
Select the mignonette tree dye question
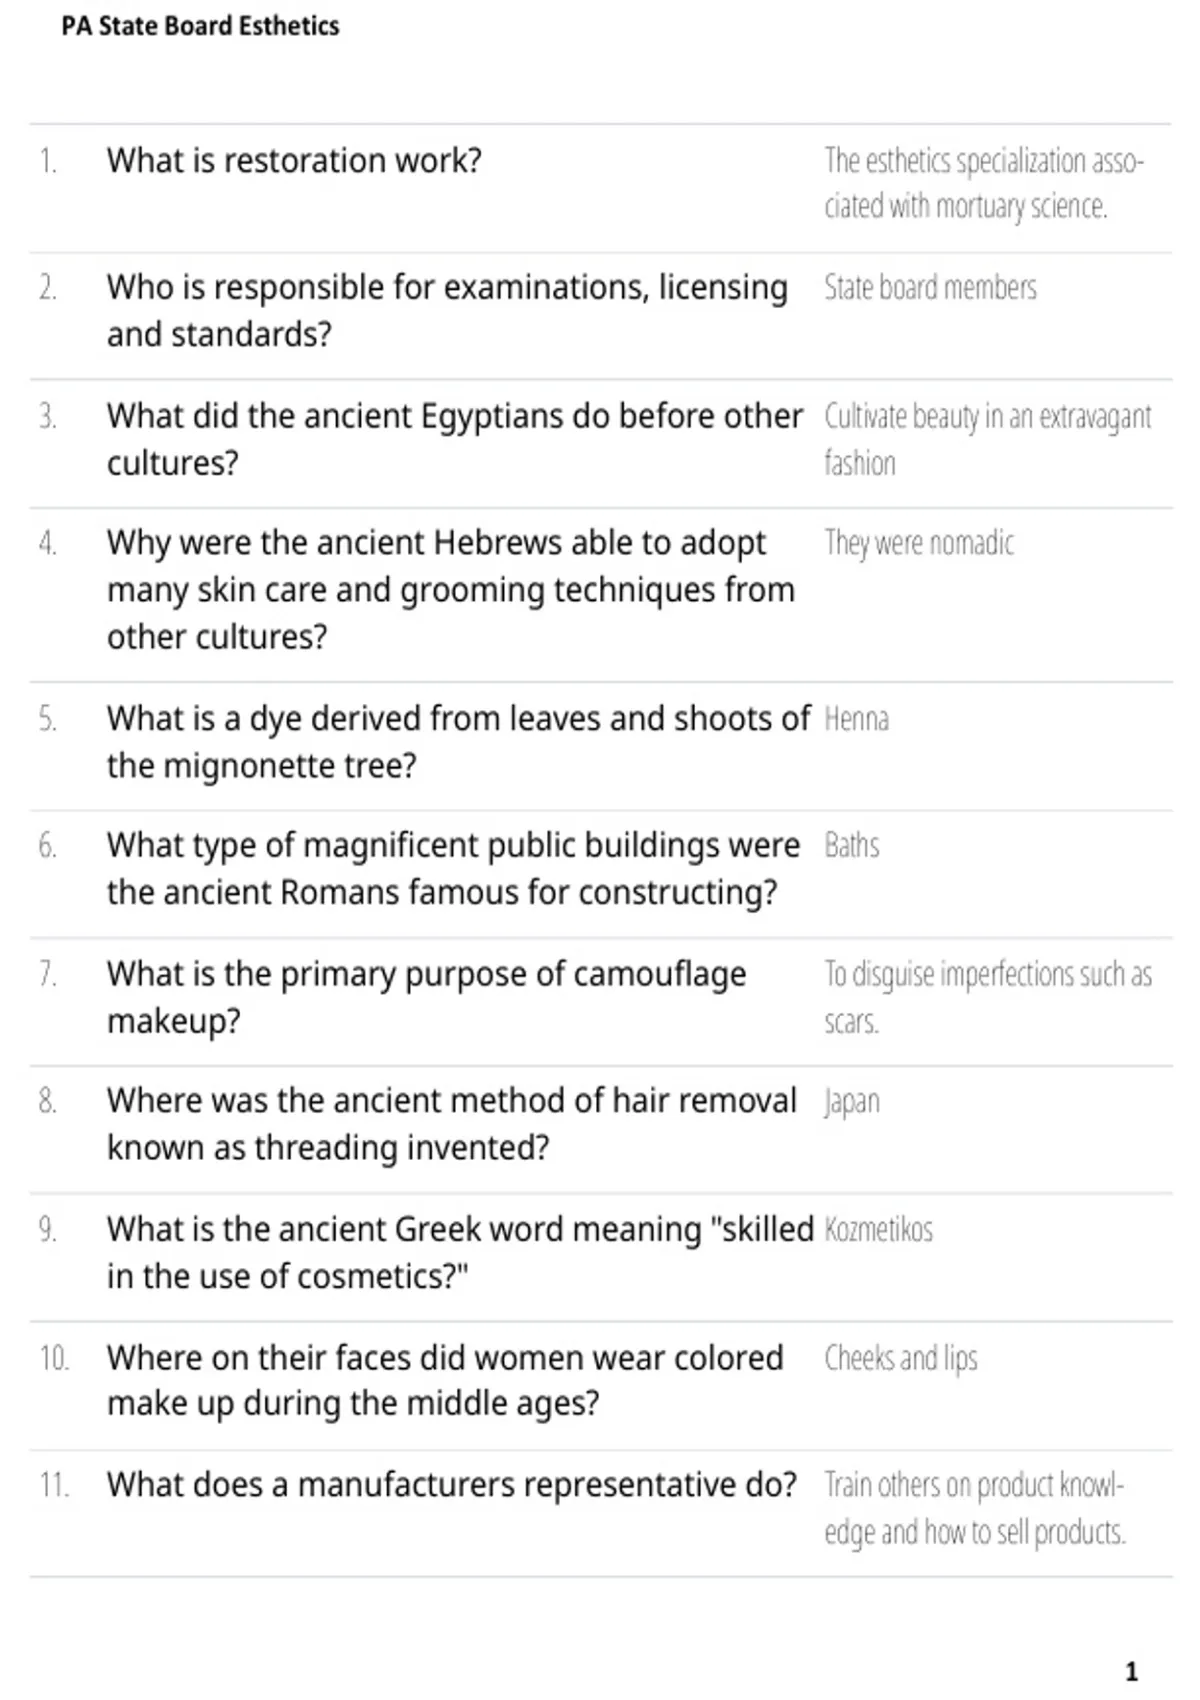tap(458, 742)
